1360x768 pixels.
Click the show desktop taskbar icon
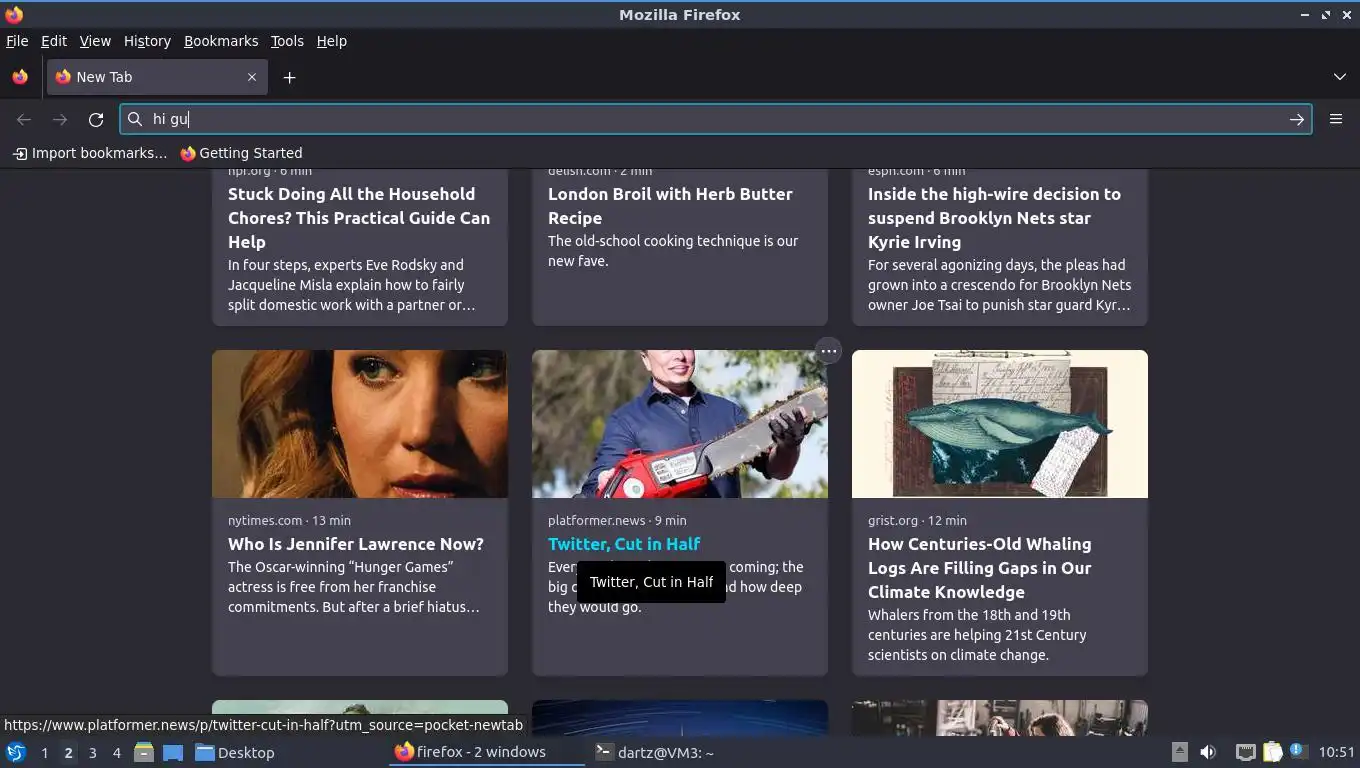pyautogui.click(x=173, y=753)
